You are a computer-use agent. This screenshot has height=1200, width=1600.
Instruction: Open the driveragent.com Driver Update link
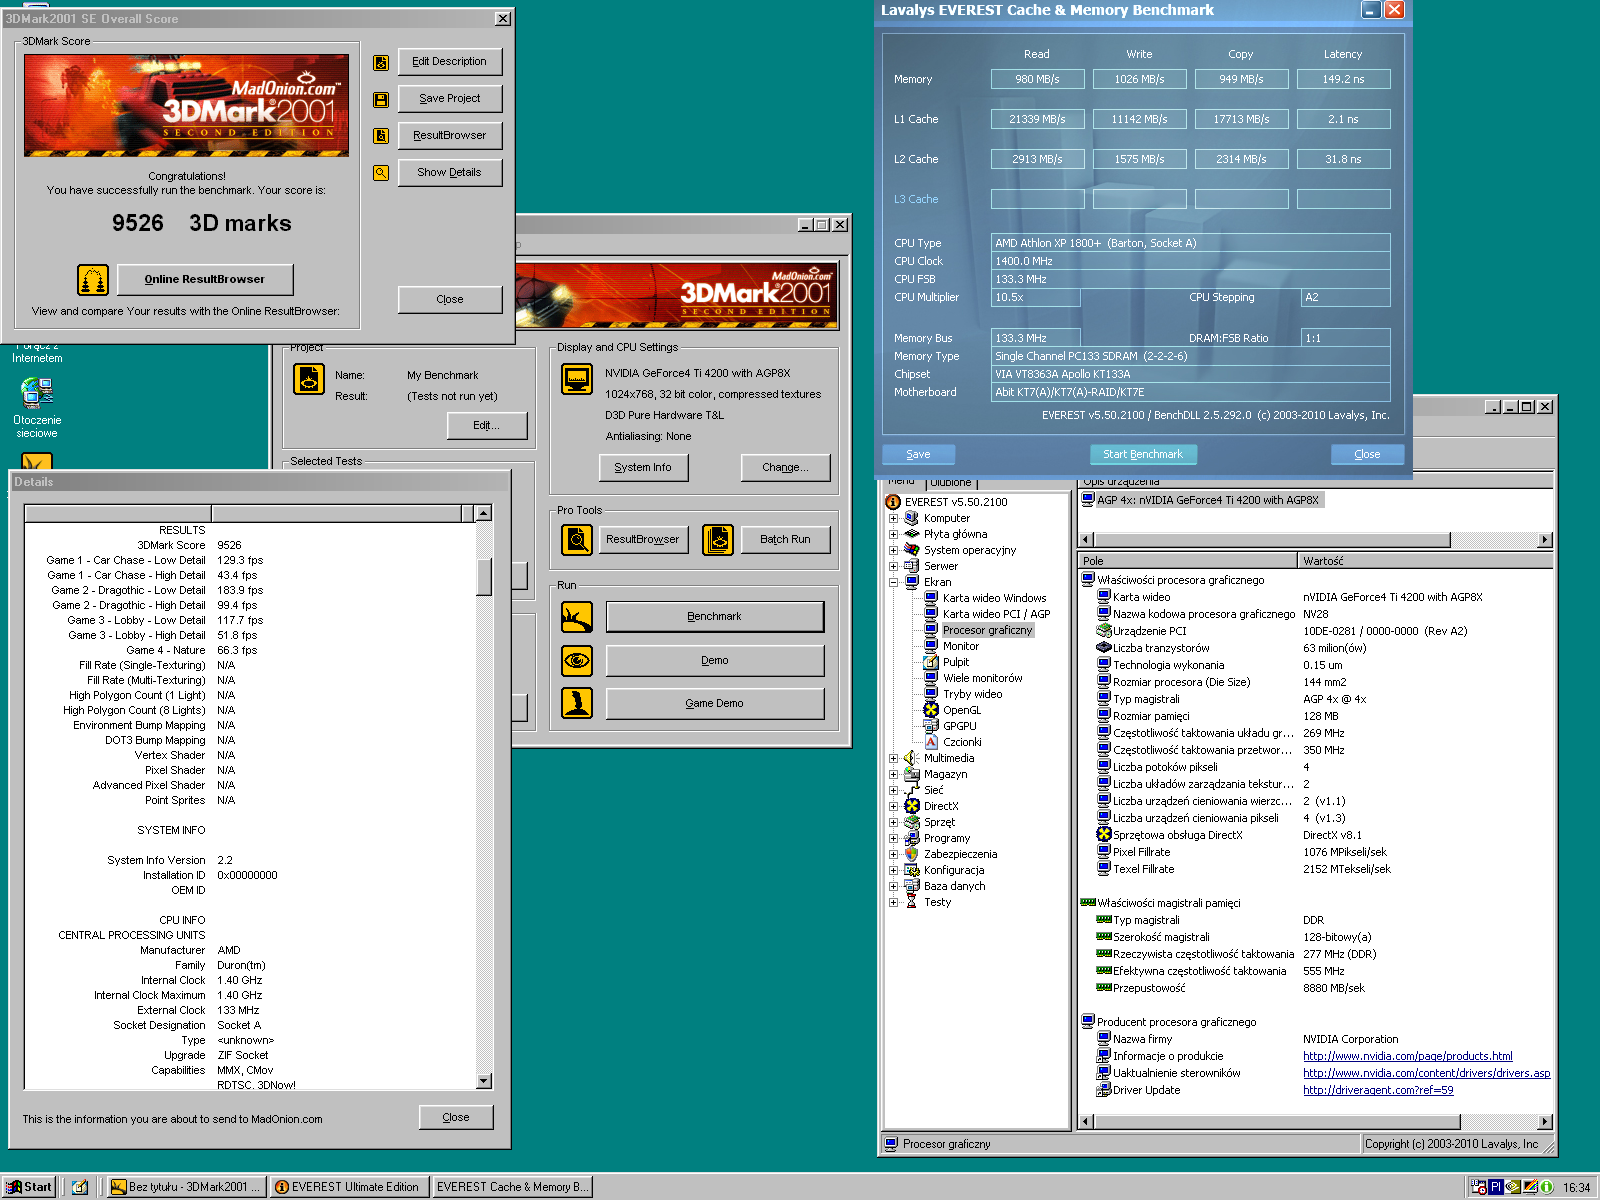point(1378,1090)
